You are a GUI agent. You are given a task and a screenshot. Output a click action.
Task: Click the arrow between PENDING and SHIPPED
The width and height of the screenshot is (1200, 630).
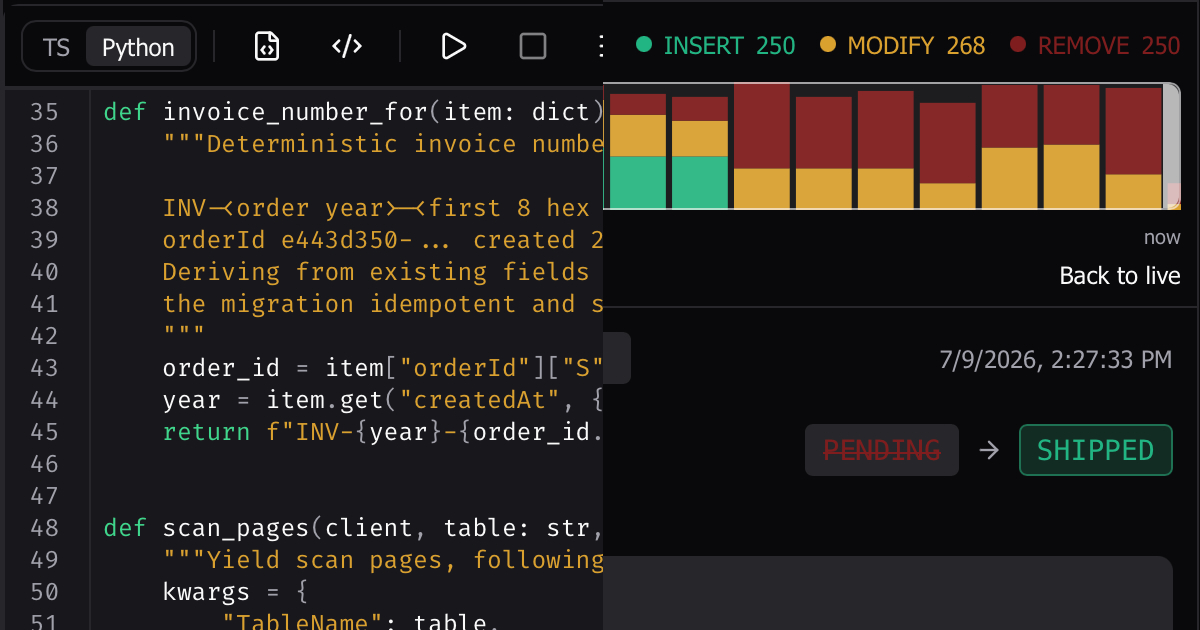coord(989,451)
